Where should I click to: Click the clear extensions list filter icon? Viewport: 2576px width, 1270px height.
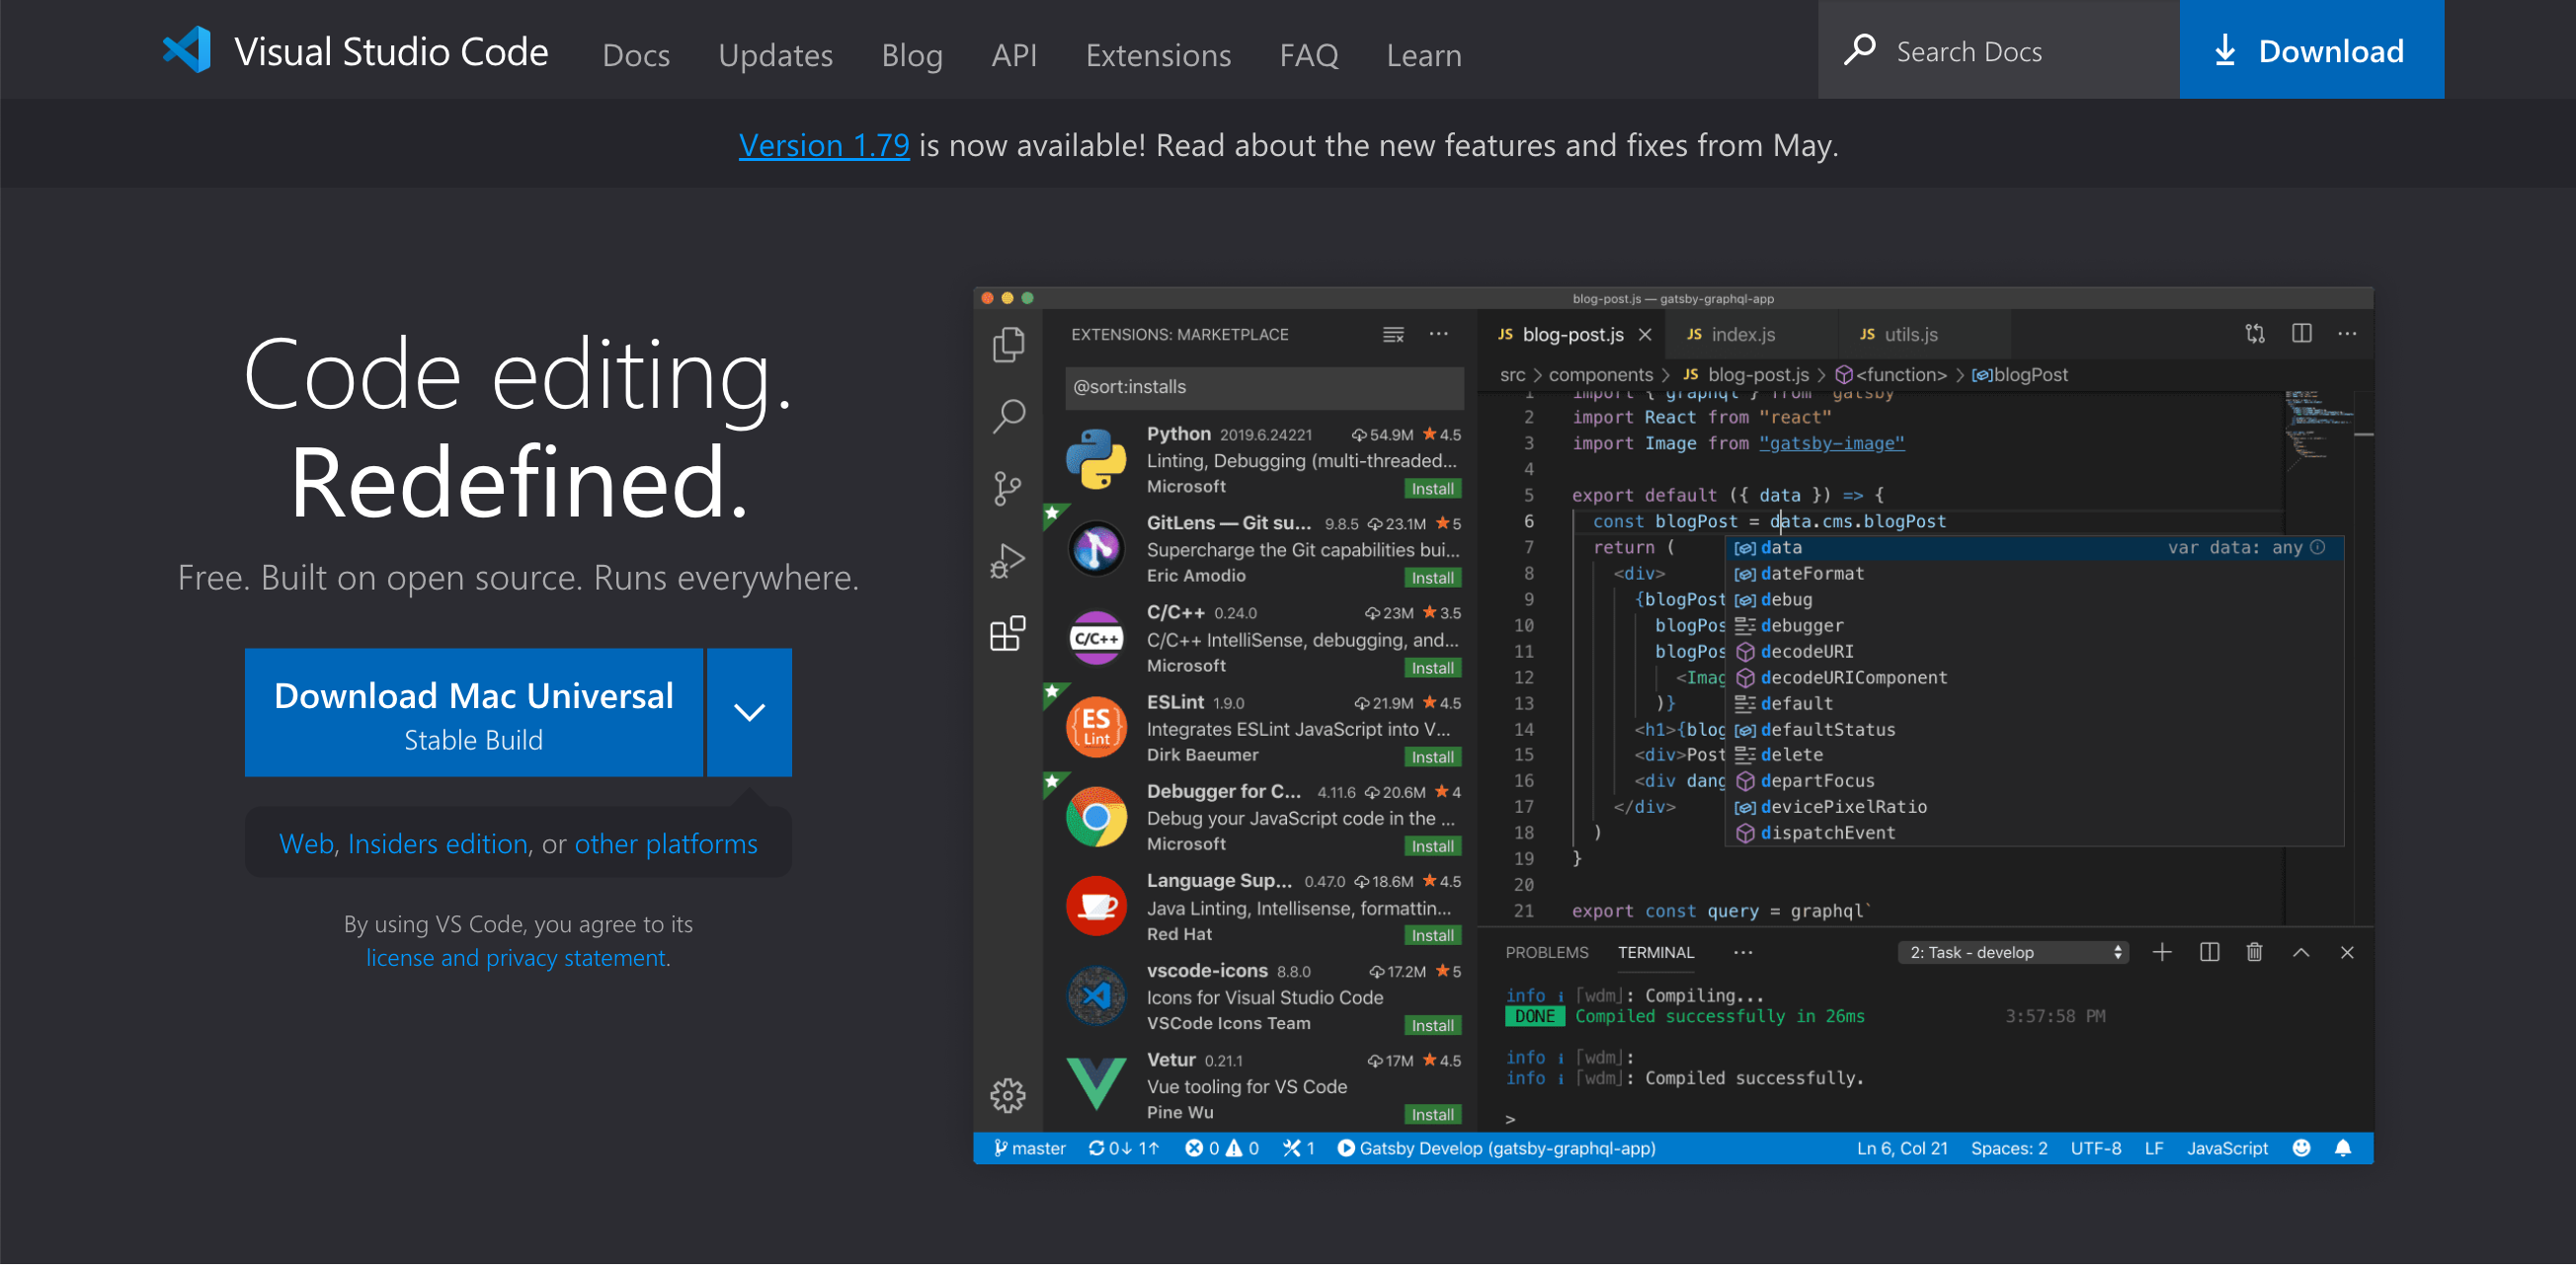point(1393,335)
